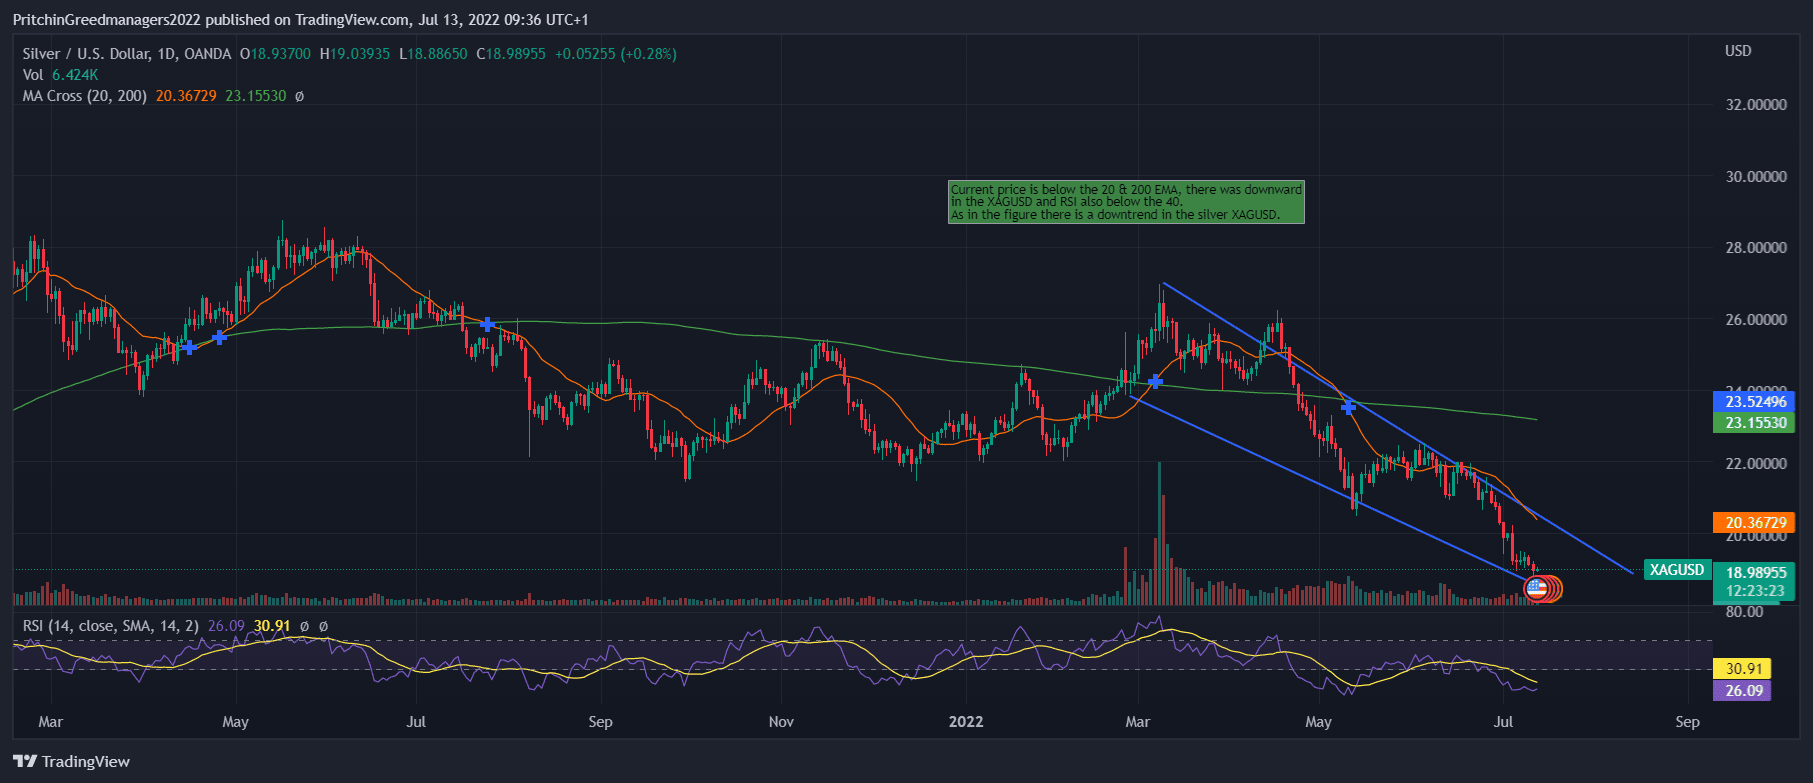Select the MA cross marker near late July 2021
The width and height of the screenshot is (1813, 783).
coord(487,324)
